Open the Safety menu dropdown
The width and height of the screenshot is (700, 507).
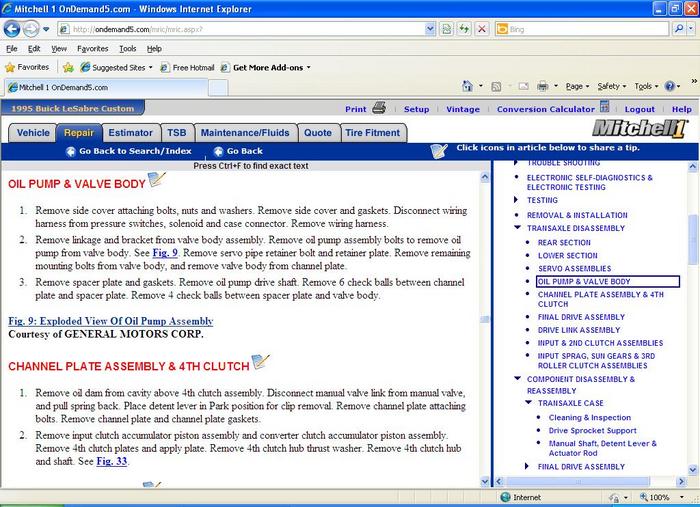click(612, 87)
